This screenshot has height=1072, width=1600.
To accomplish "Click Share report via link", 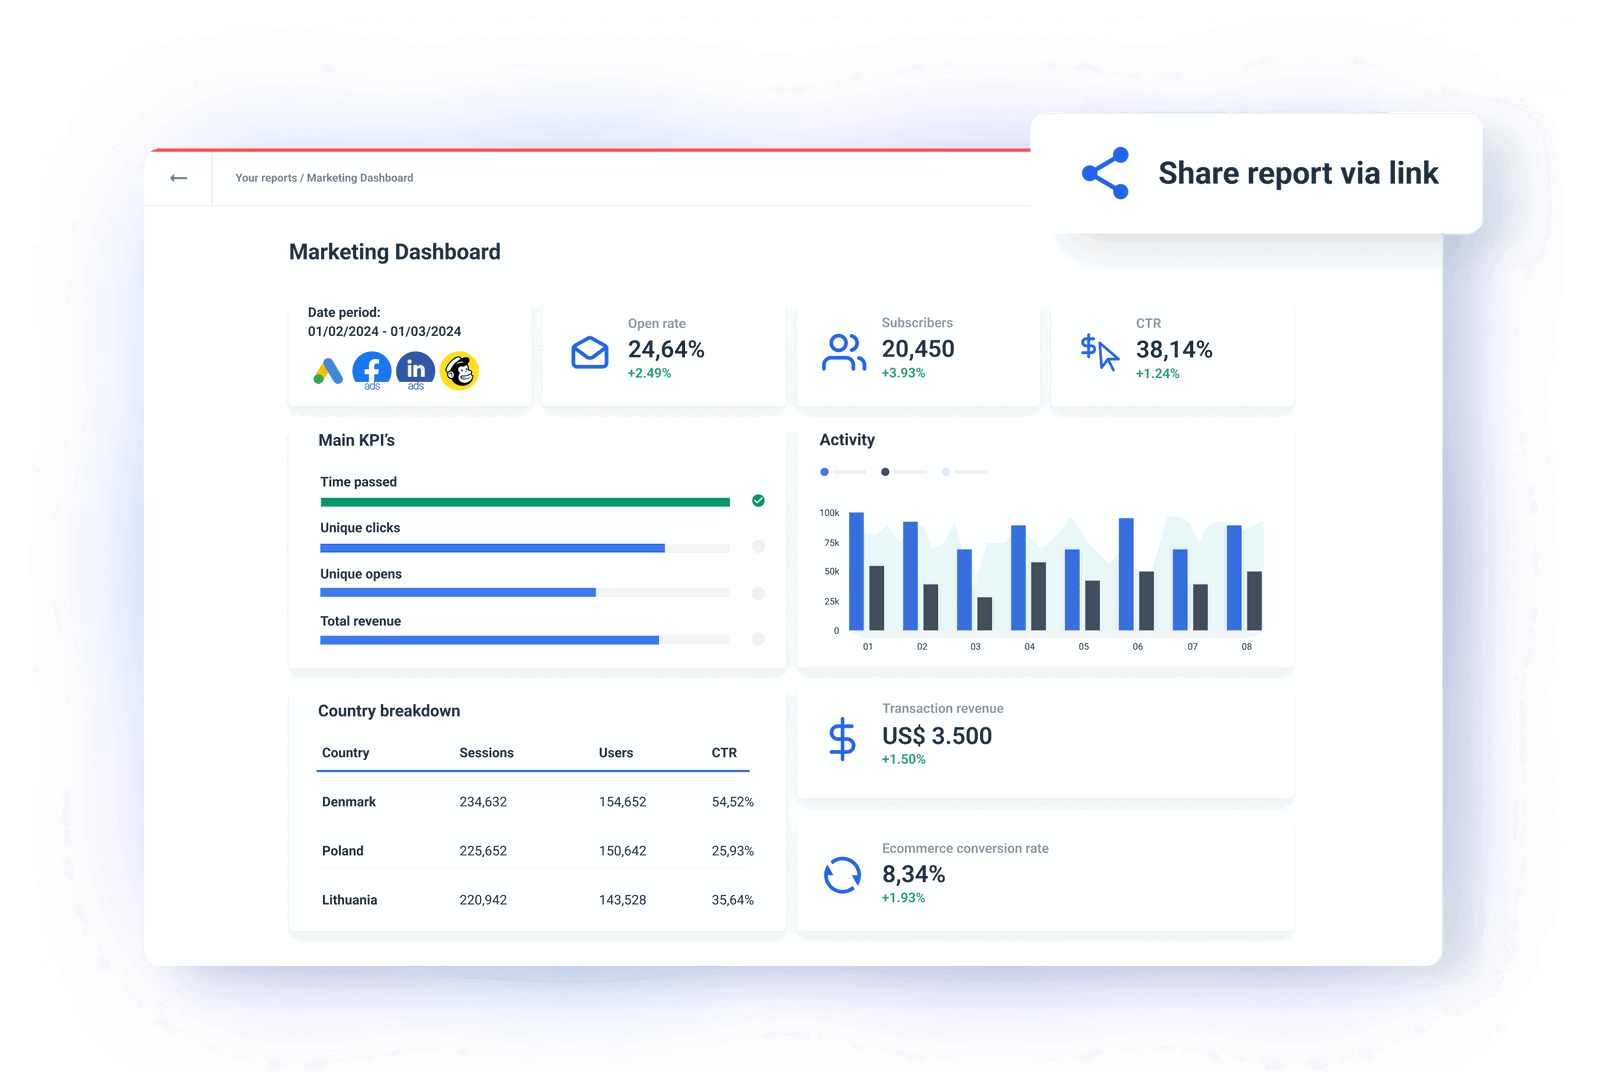I will (1298, 172).
